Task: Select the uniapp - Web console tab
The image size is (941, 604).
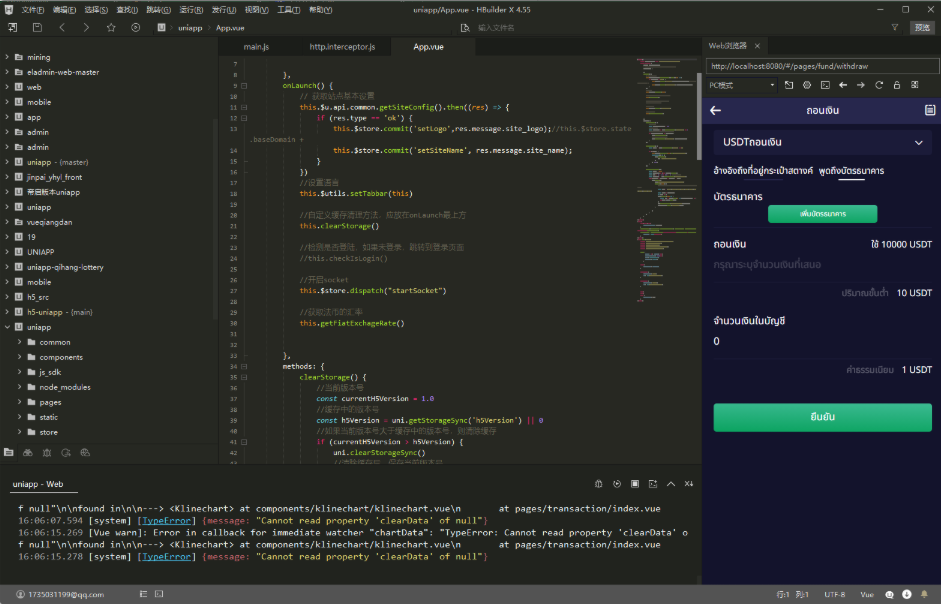Action: click(38, 485)
